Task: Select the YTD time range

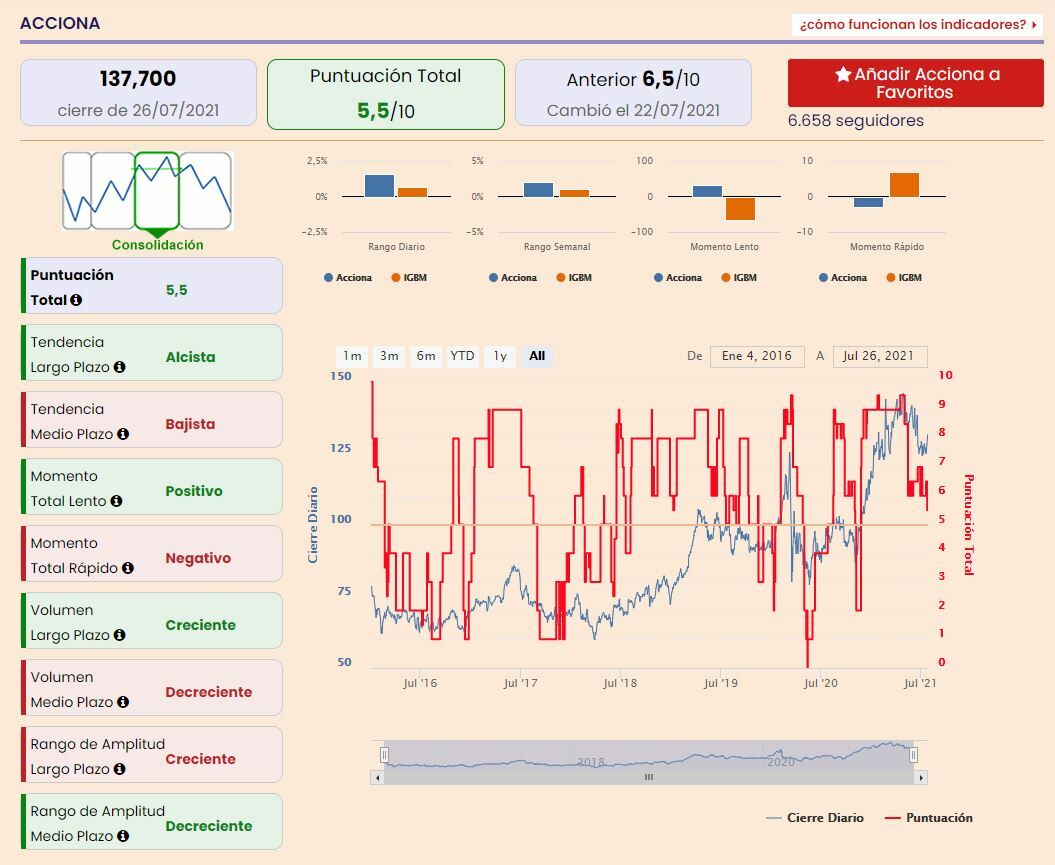Action: tap(462, 356)
